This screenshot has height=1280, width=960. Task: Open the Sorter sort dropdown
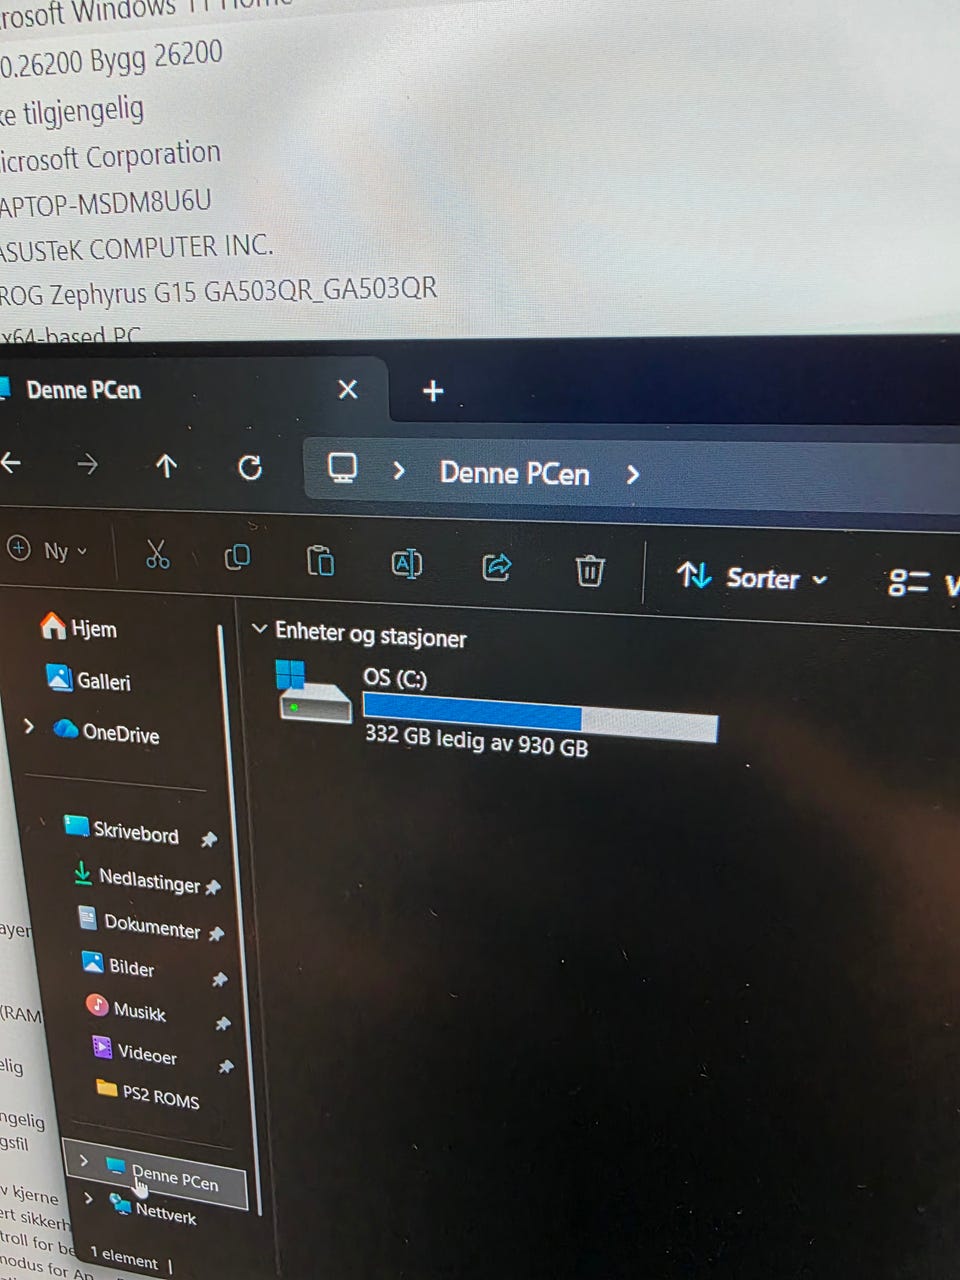(x=752, y=577)
